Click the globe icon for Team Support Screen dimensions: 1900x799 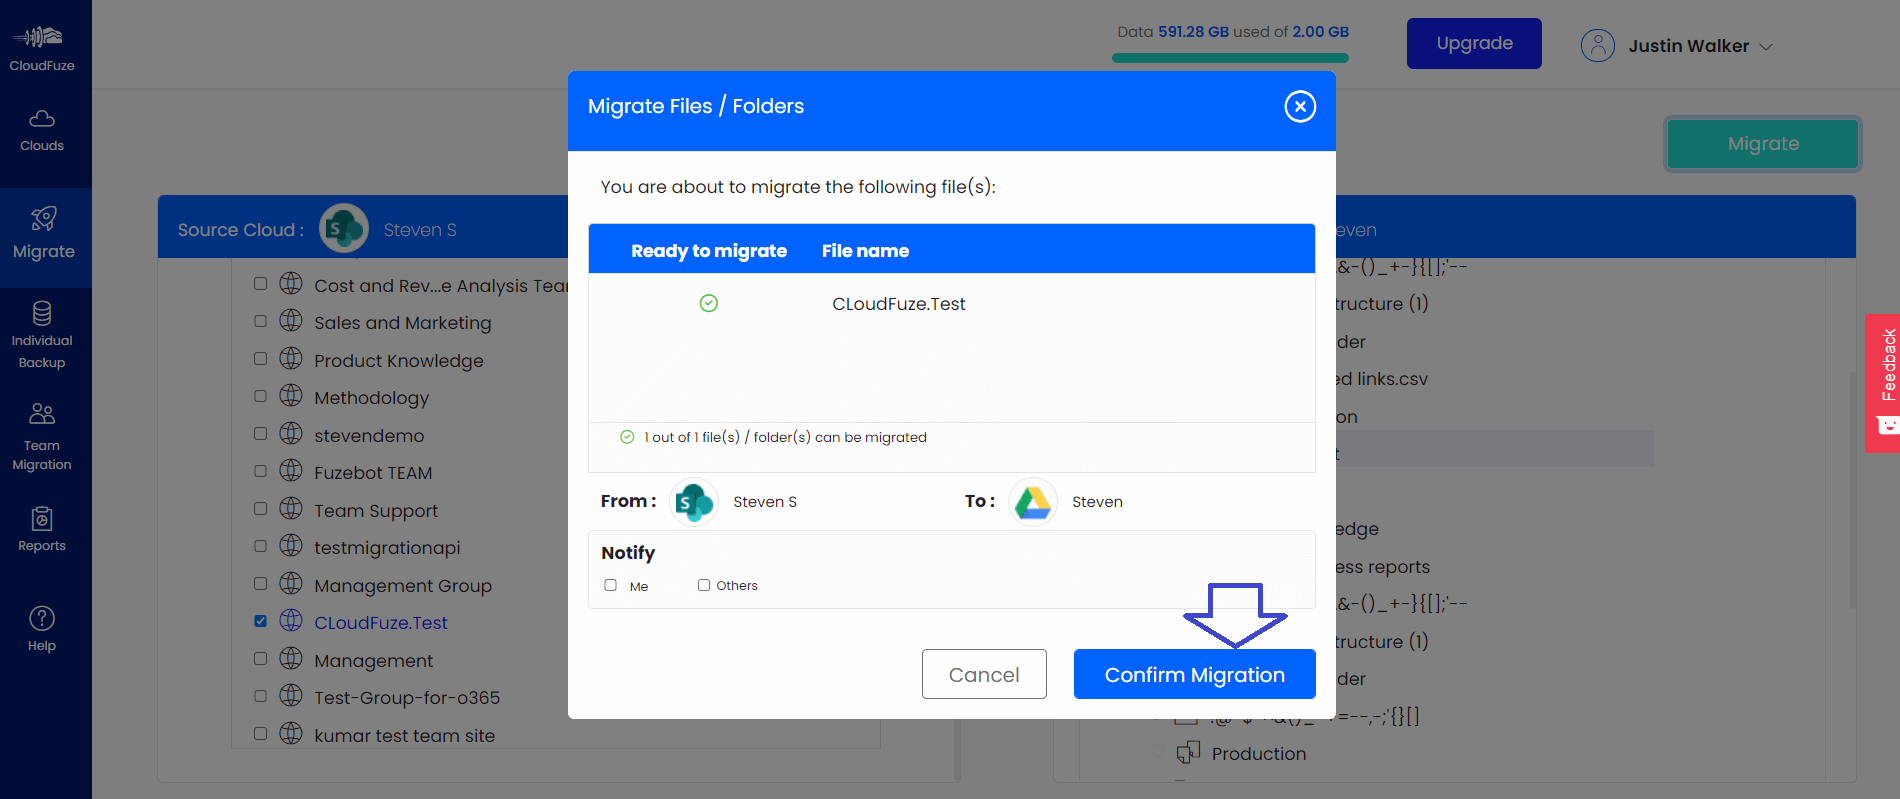tap(291, 508)
